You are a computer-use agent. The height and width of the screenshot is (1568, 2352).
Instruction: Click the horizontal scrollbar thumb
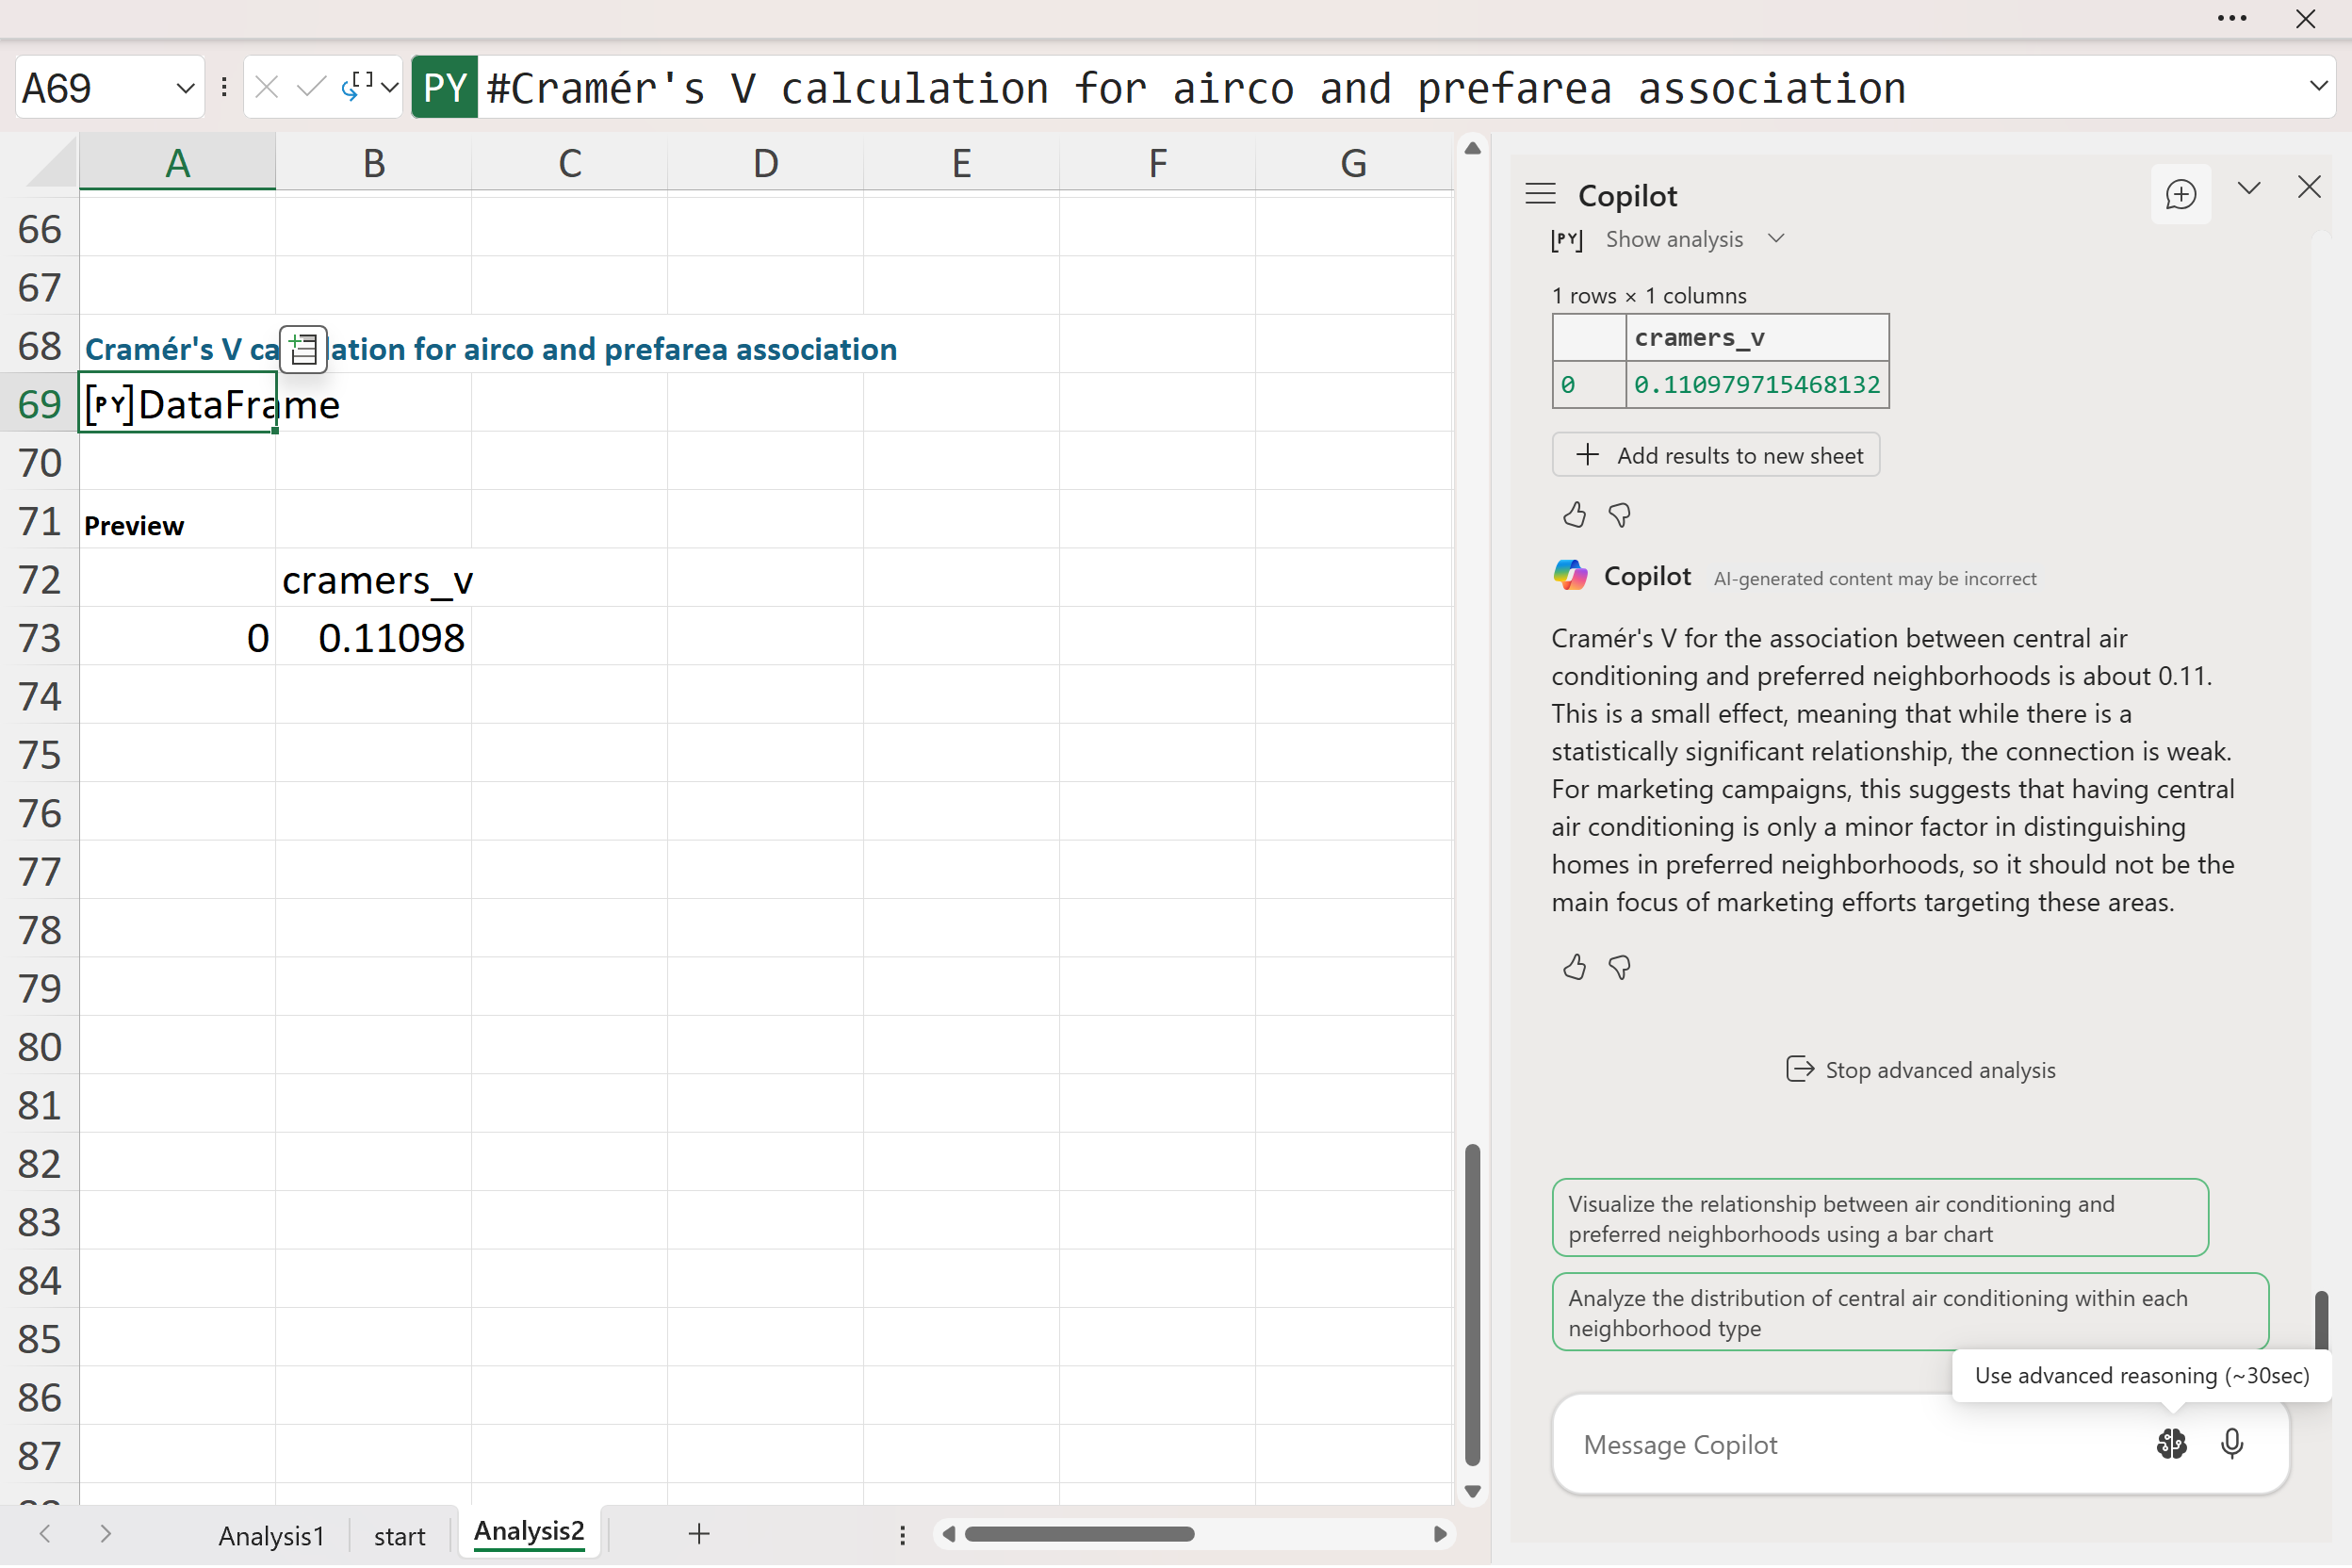[x=1078, y=1534]
